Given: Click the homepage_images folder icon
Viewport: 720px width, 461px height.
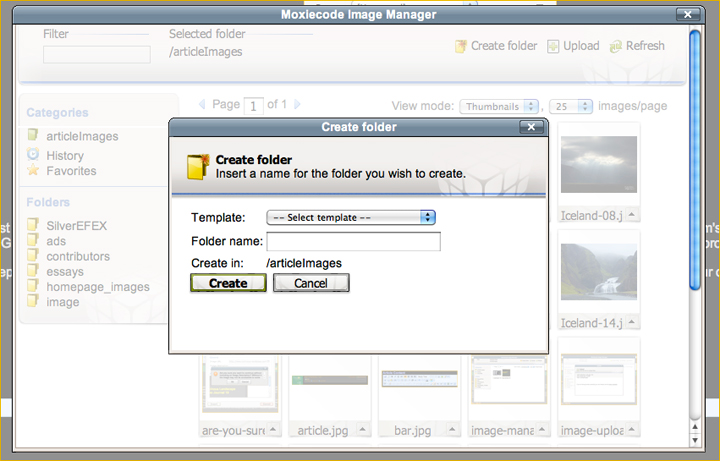Looking at the screenshot, I should click(x=33, y=285).
